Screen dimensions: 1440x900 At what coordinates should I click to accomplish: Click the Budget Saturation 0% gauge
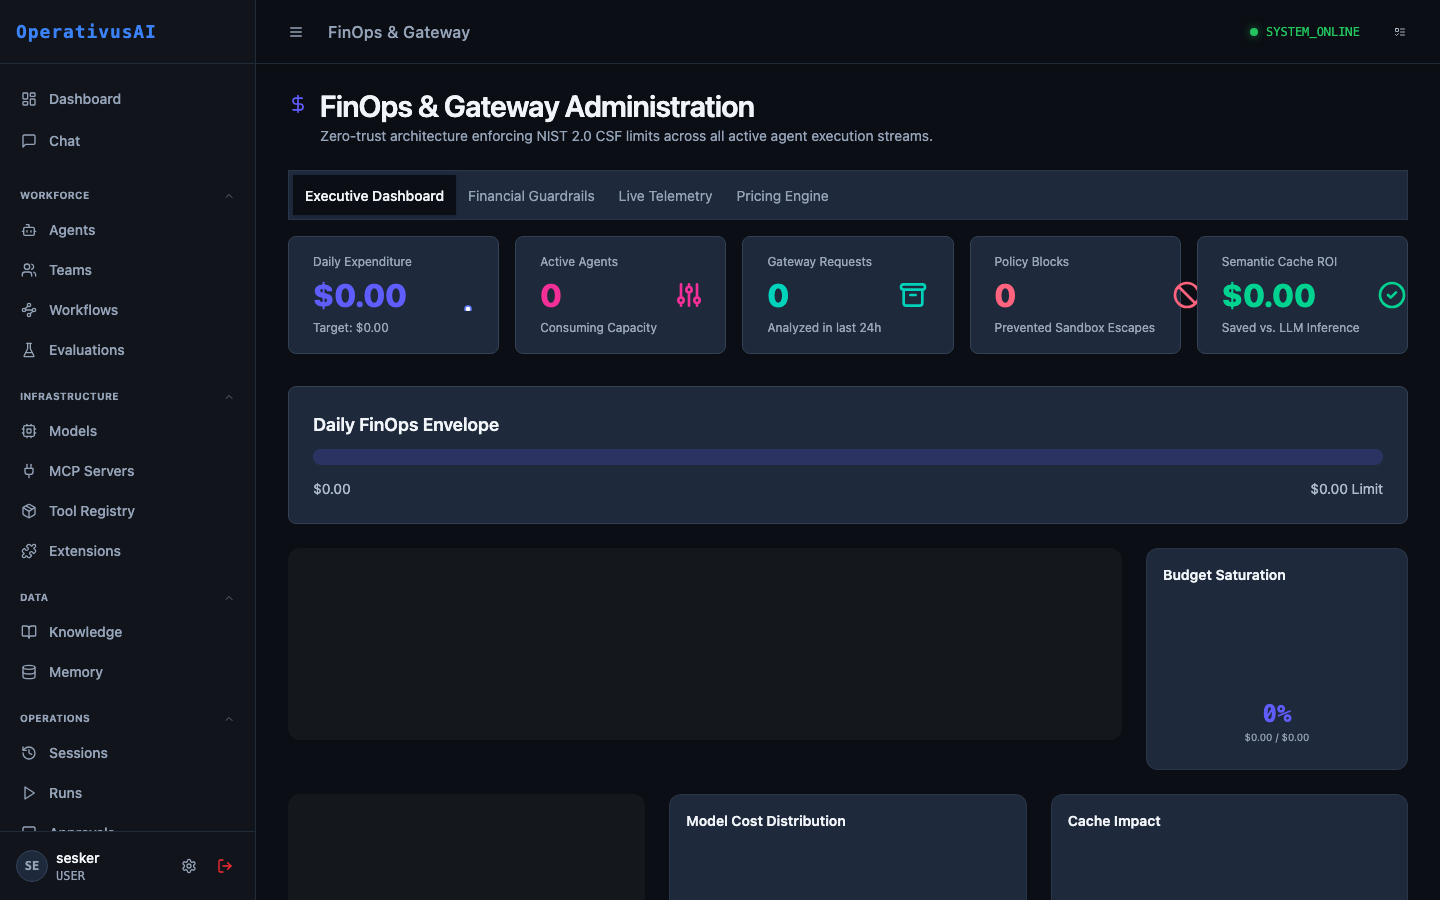(x=1277, y=713)
